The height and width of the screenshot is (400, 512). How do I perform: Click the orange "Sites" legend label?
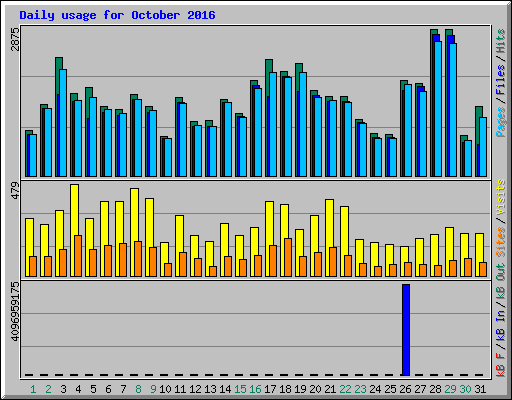501,242
